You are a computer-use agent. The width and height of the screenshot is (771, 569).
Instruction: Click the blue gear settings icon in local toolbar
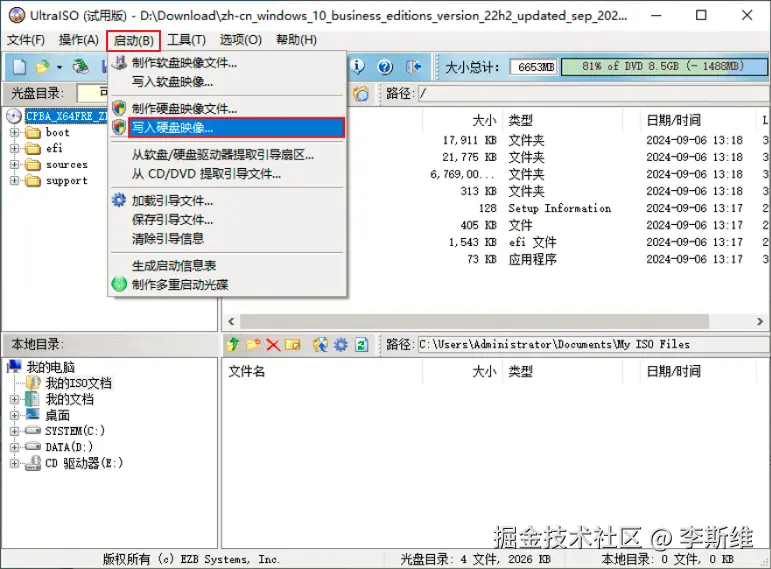[341, 344]
